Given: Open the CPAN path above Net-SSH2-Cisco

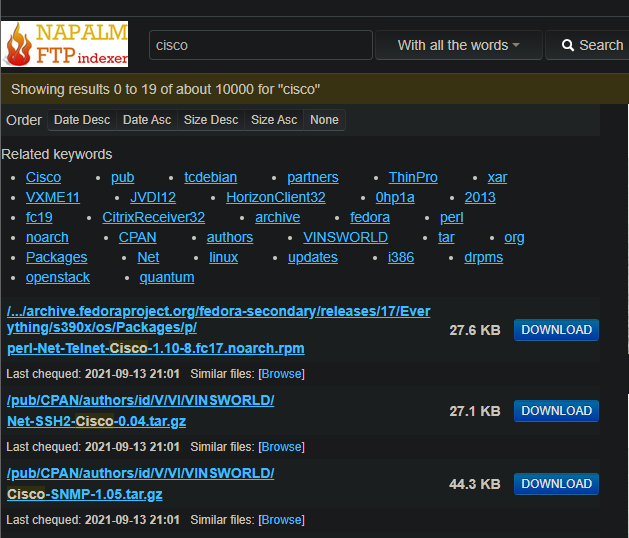Looking at the screenshot, I should (x=140, y=400).
